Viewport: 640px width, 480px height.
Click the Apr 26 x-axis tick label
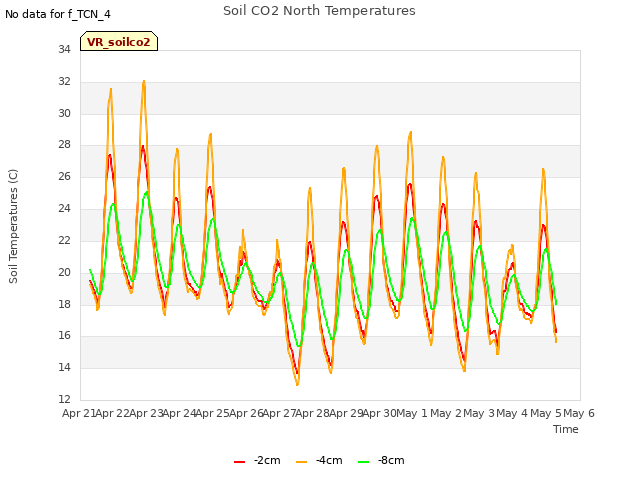(246, 413)
